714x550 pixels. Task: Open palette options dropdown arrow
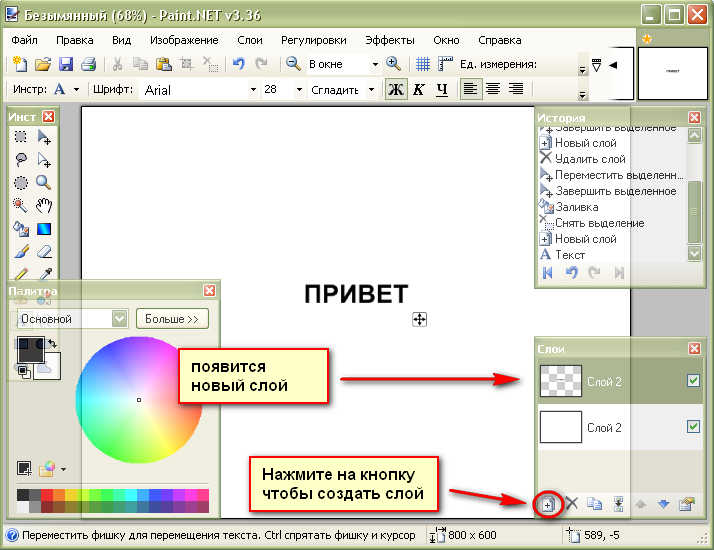point(63,469)
